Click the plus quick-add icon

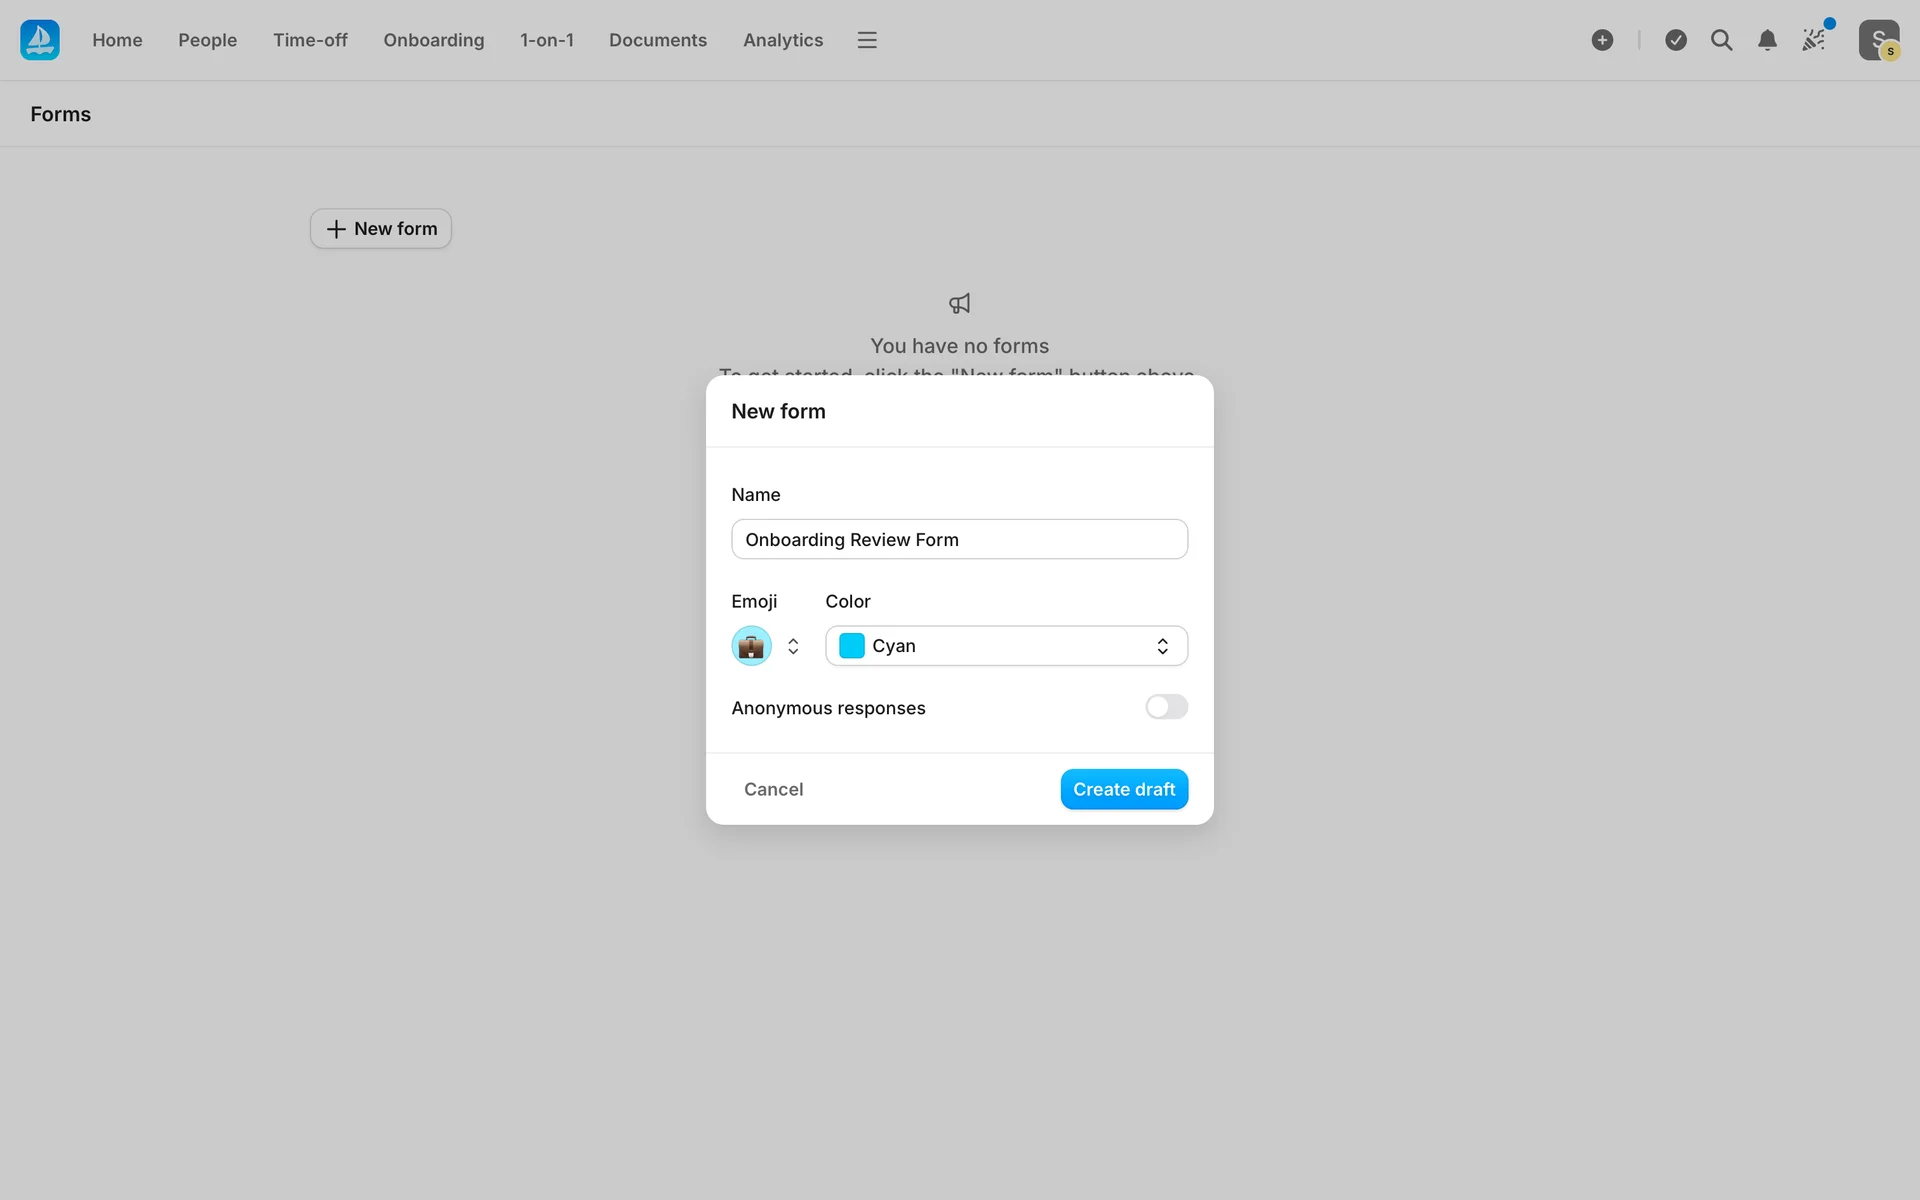[1602, 40]
